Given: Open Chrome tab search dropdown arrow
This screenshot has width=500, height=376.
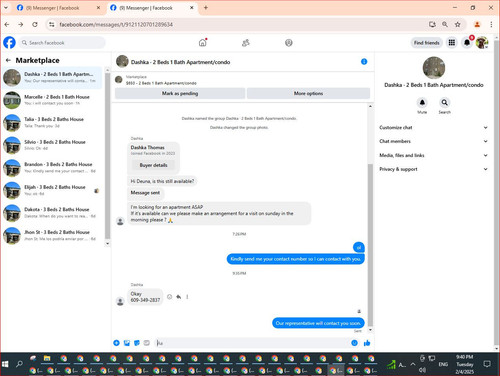Looking at the screenshot, I should 6,8.
